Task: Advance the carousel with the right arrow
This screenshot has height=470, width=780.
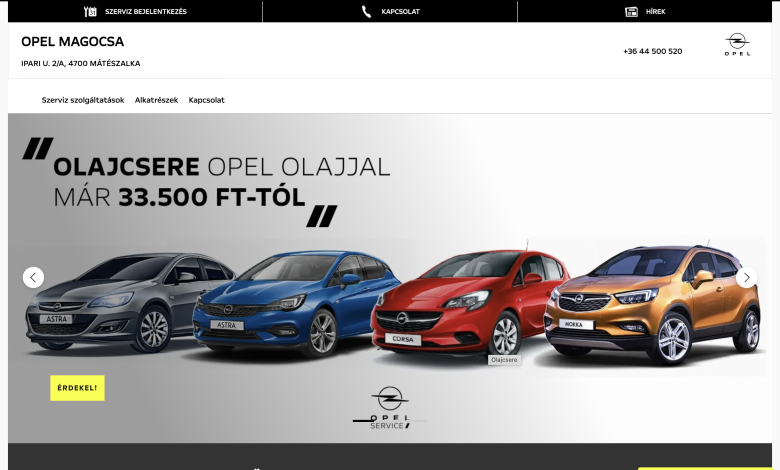Action: tap(746, 277)
